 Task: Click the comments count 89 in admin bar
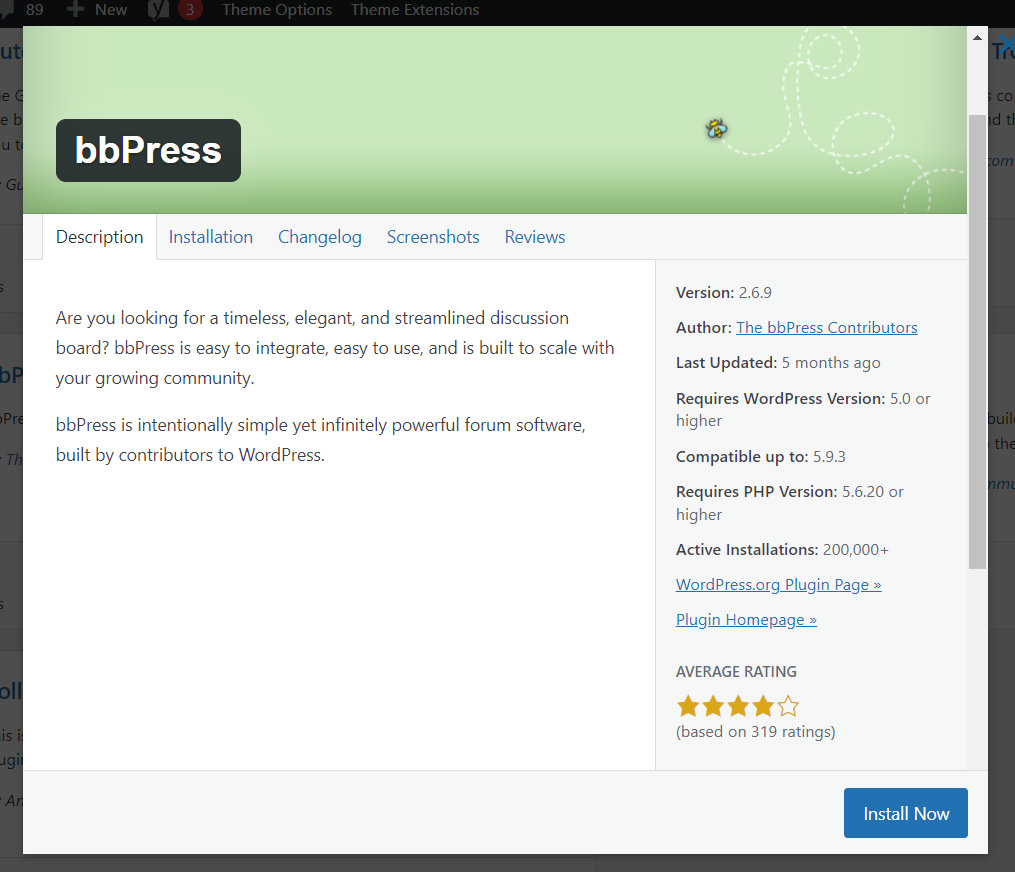click(x=34, y=10)
